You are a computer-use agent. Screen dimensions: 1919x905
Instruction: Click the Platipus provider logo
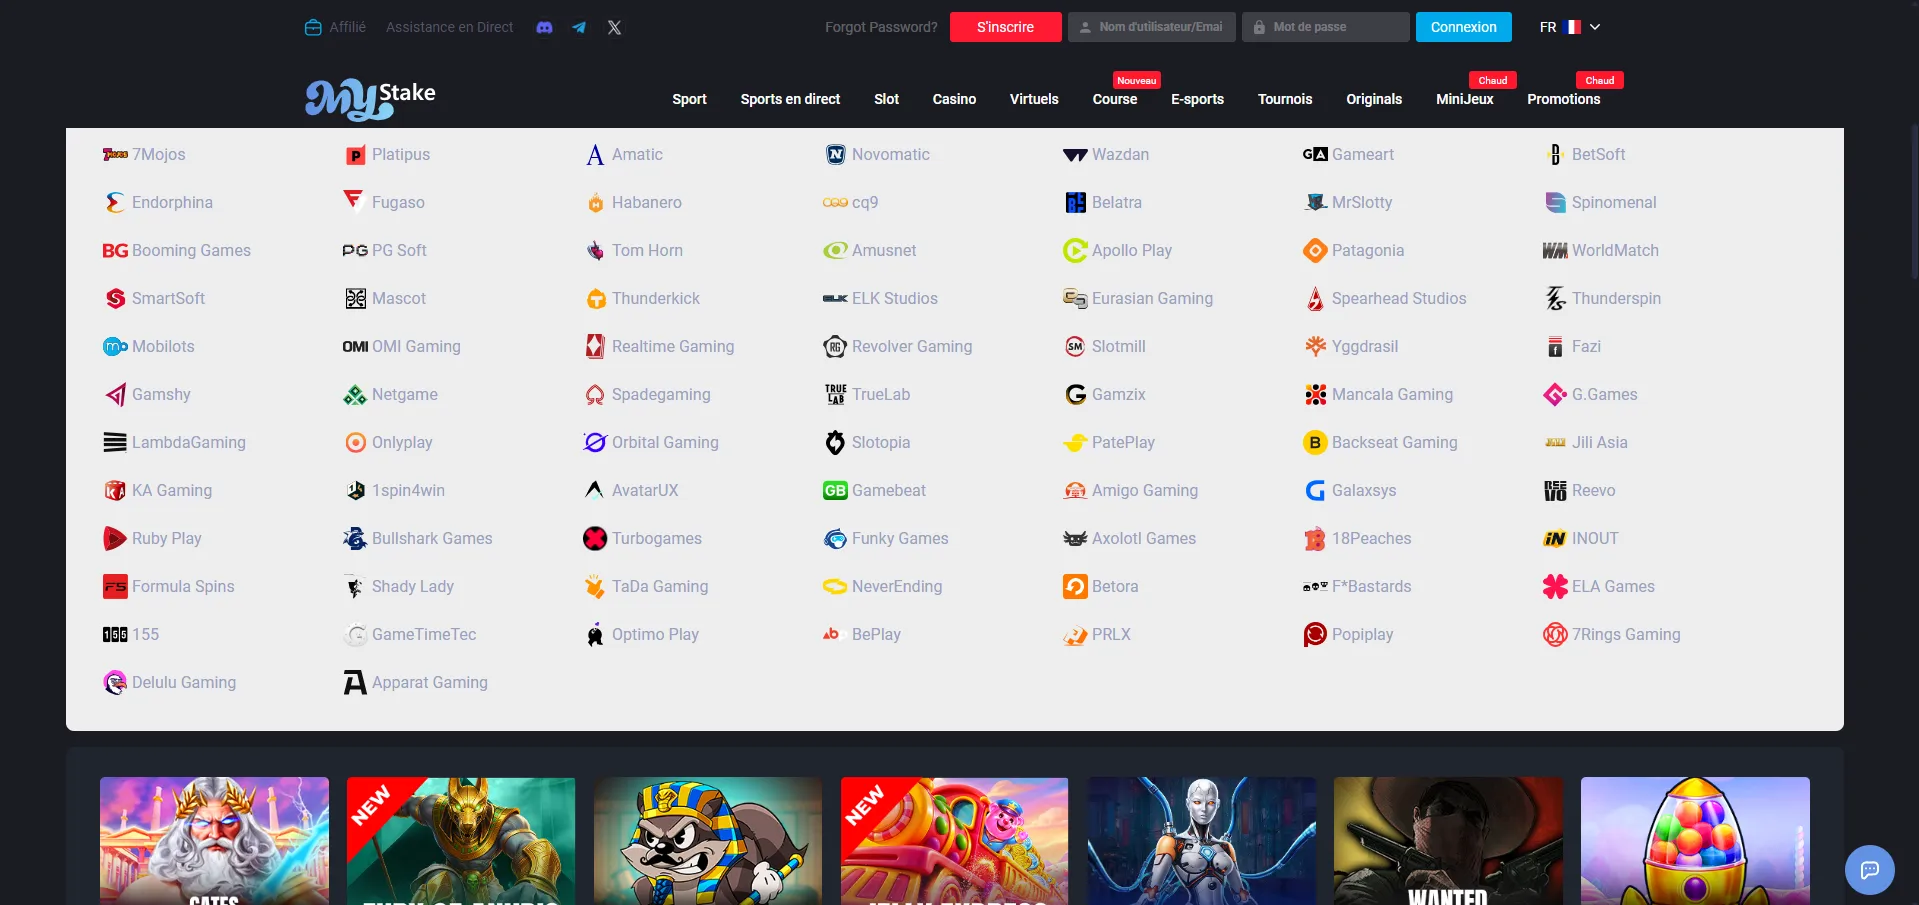tap(355, 155)
